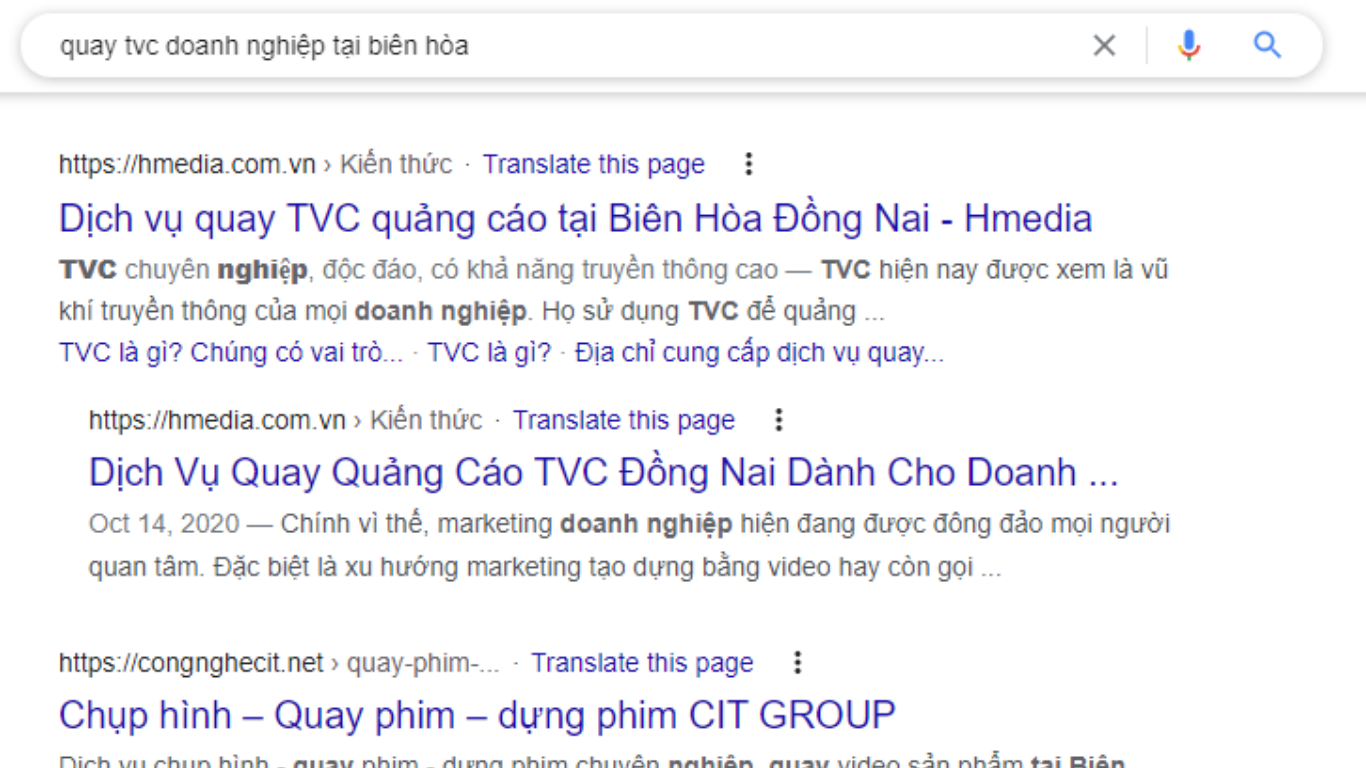Open 'Chụp hình – Quay phim – dựng phim CIT GROUP' result

pos(477,715)
